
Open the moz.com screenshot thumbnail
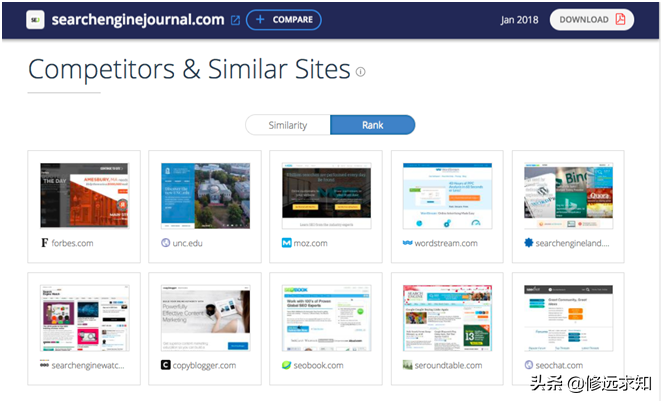tap(326, 195)
